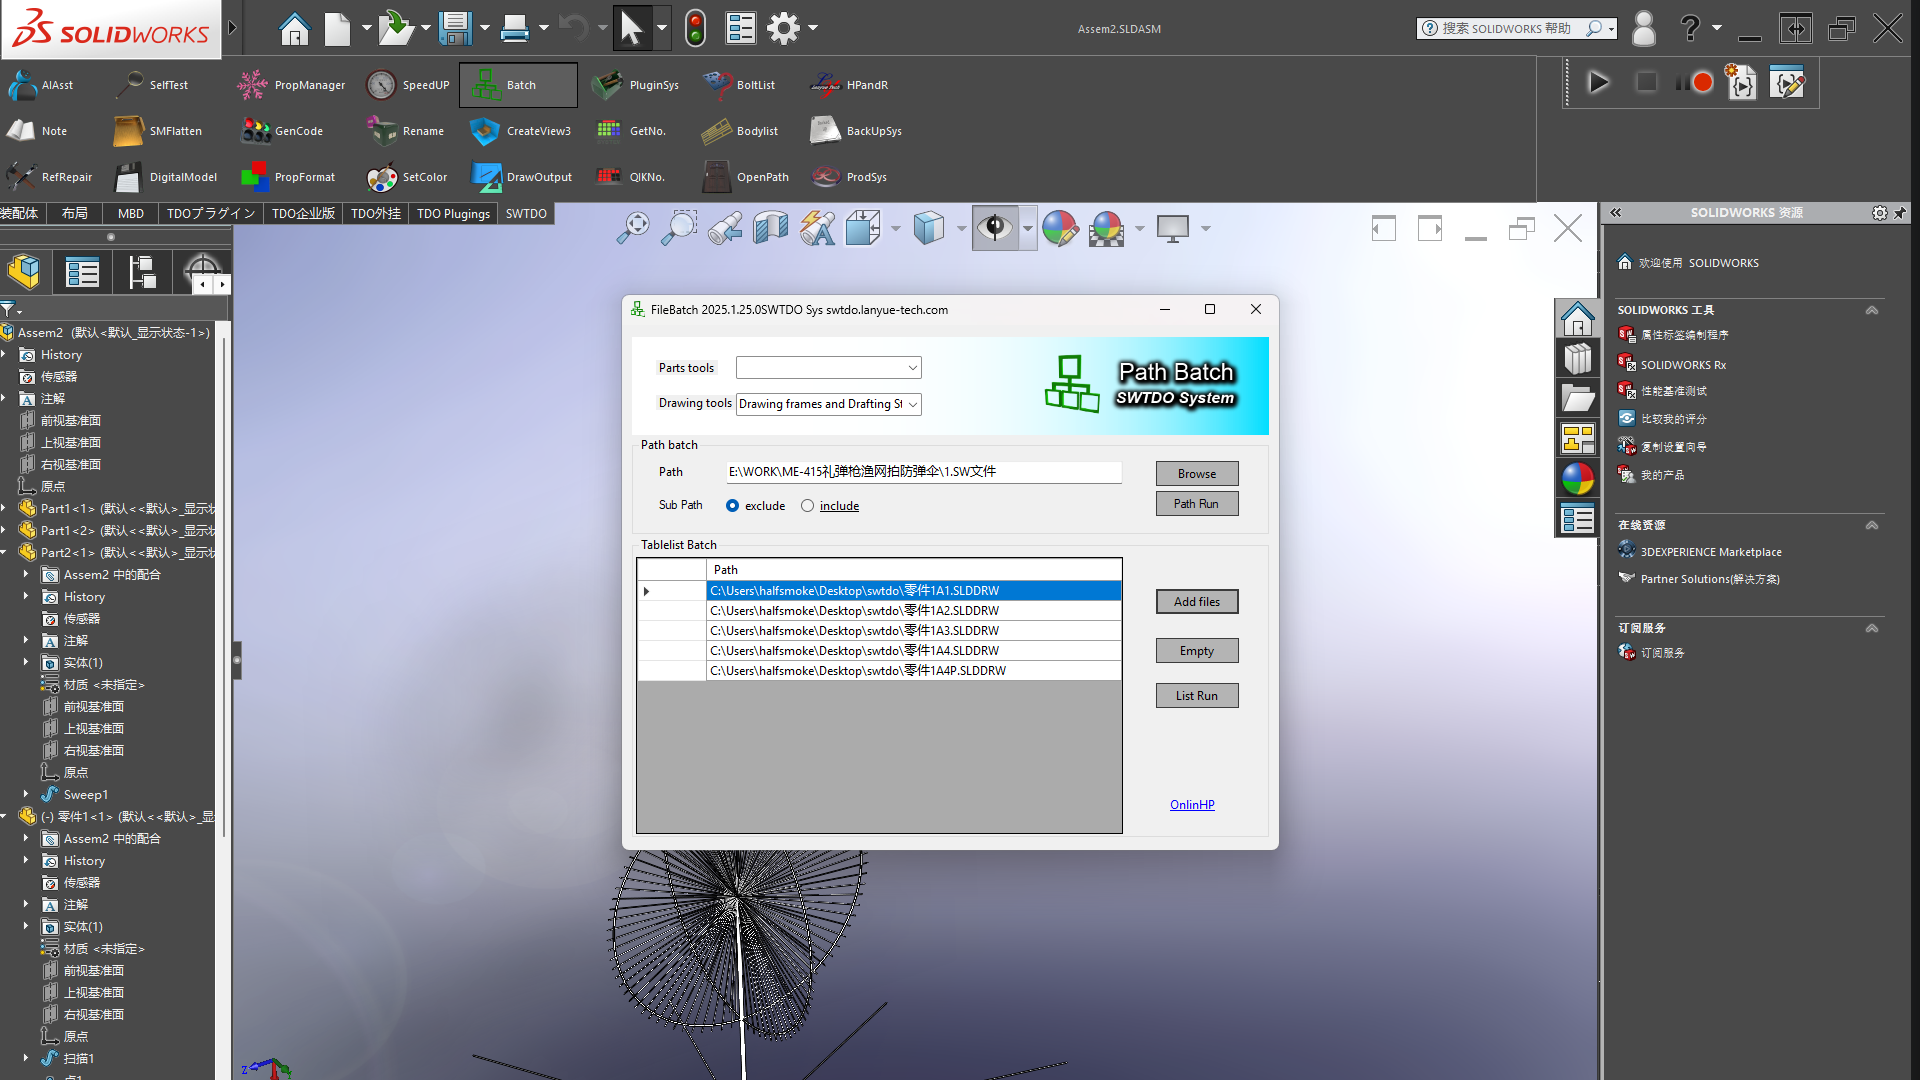Click the BoltList toolbar icon
Image resolution: width=1920 pixels, height=1080 pixels.
717,85
